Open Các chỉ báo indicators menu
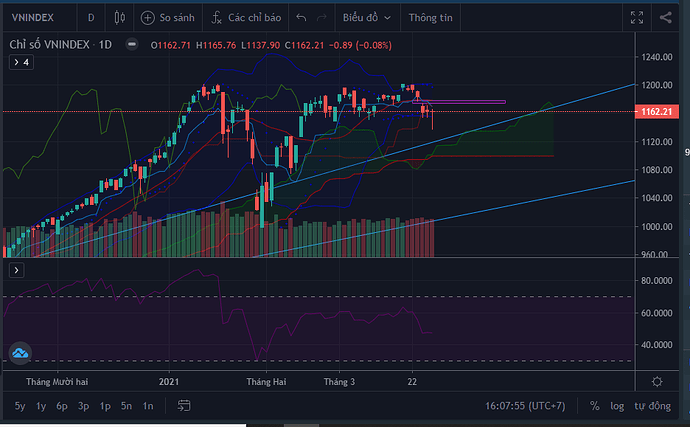 (246, 18)
